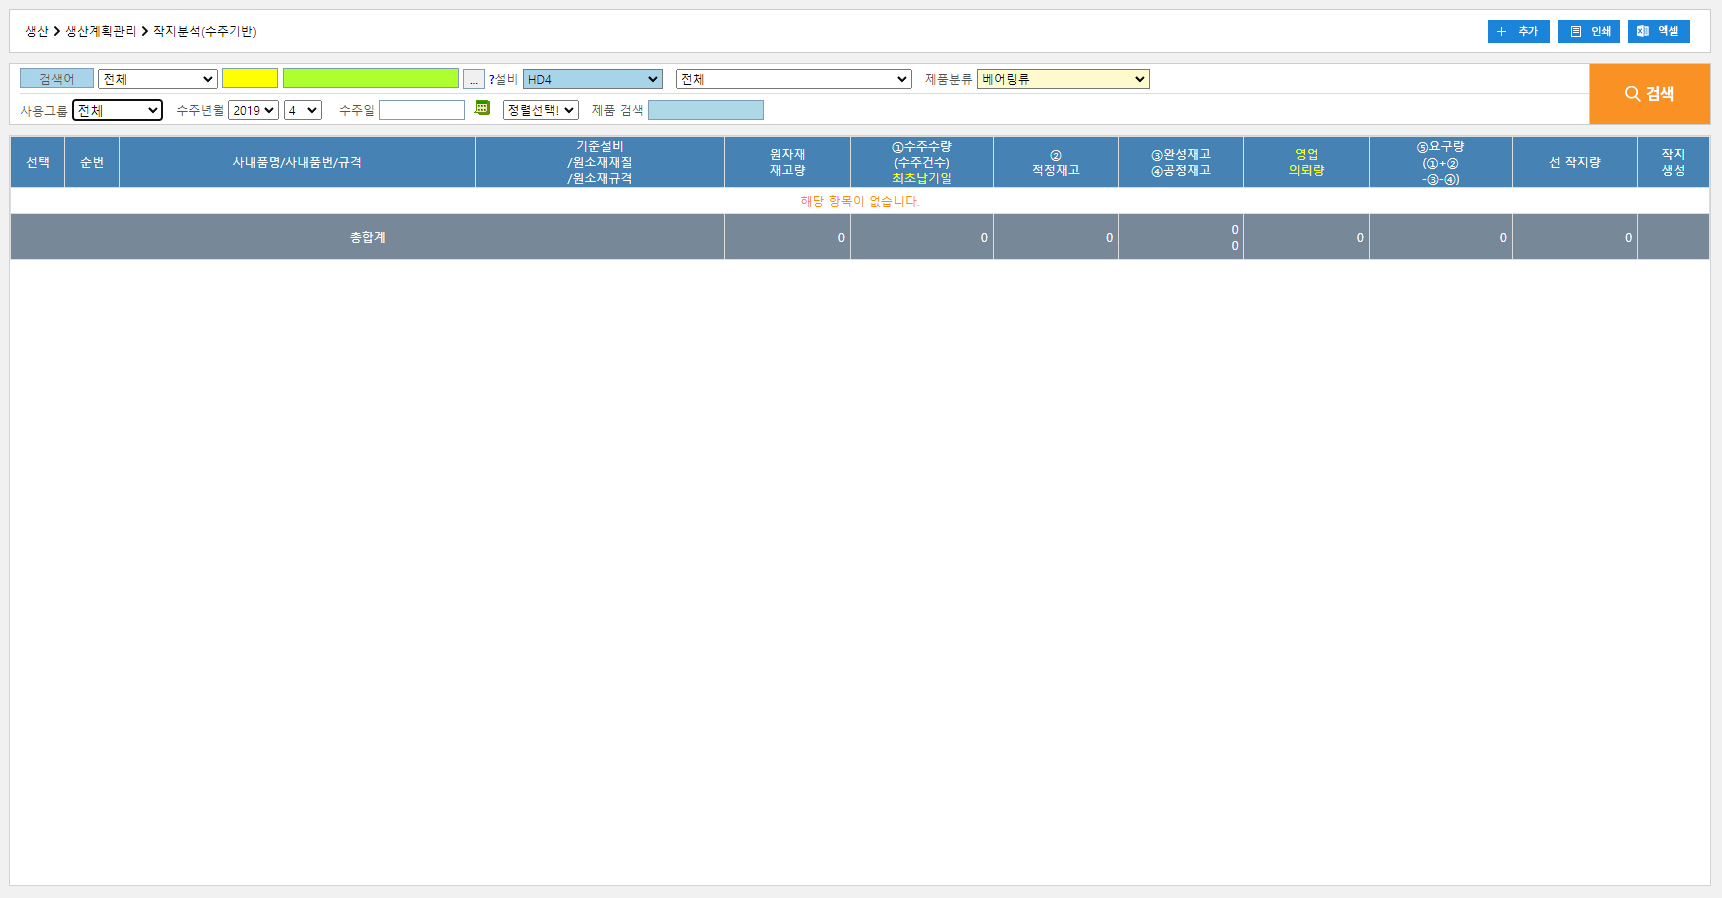Open the 검색어 type dropdown
The width and height of the screenshot is (1722, 898).
157,79
